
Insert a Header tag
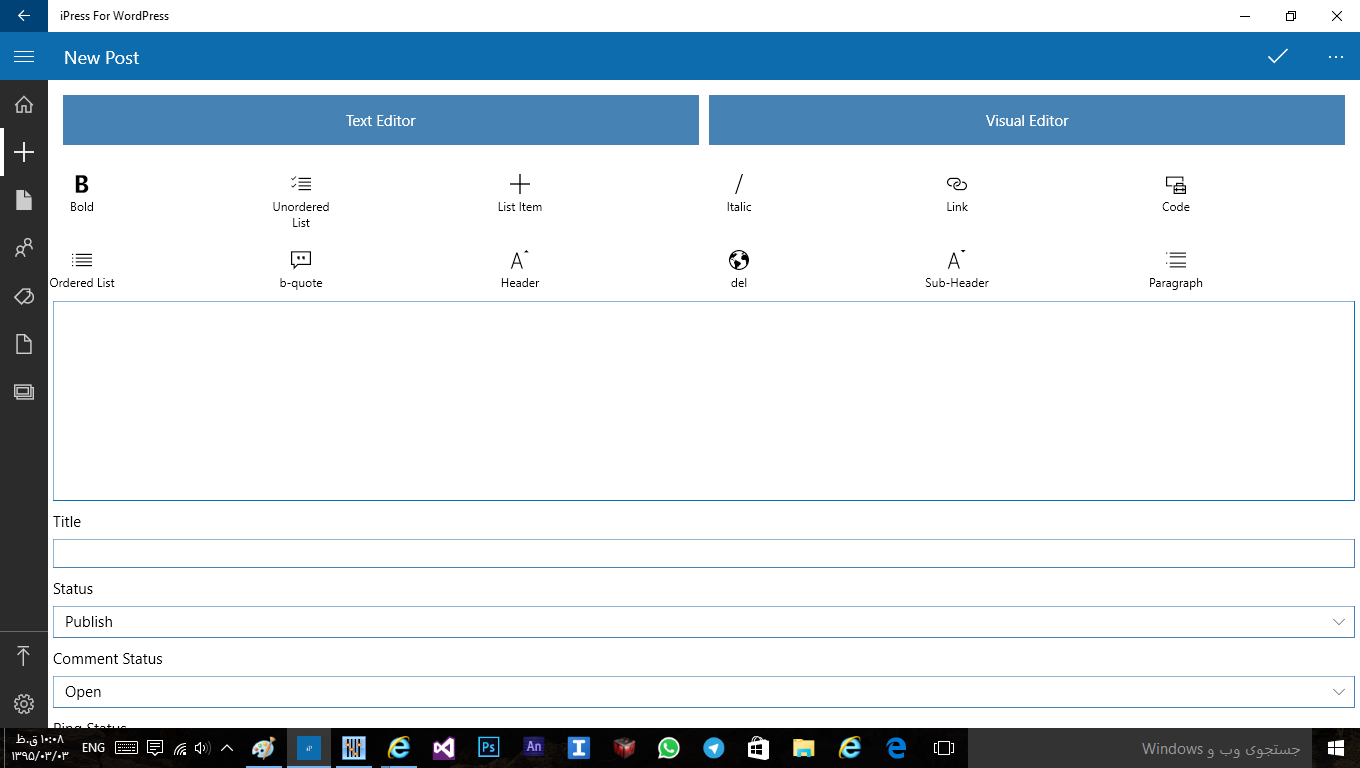tap(520, 269)
